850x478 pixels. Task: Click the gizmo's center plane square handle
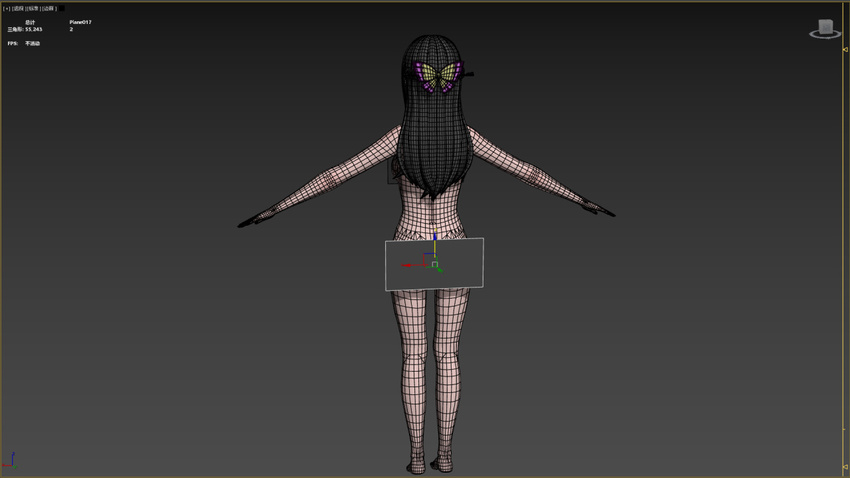[435, 264]
